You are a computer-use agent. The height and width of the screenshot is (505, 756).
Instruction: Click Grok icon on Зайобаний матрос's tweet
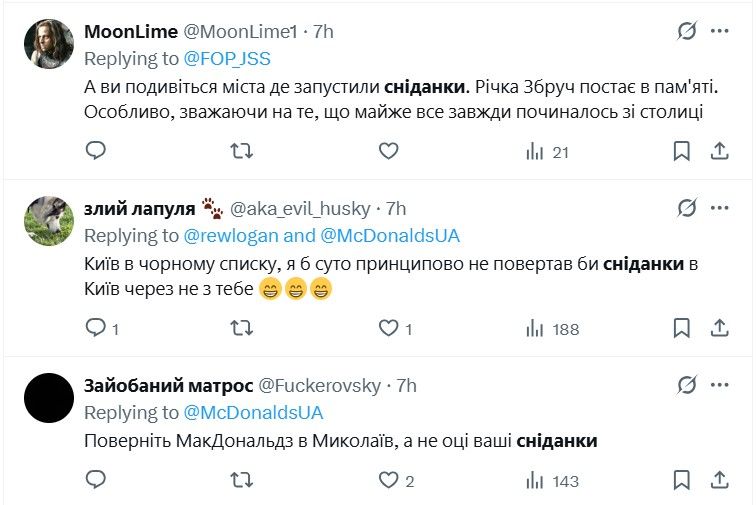[x=686, y=385]
